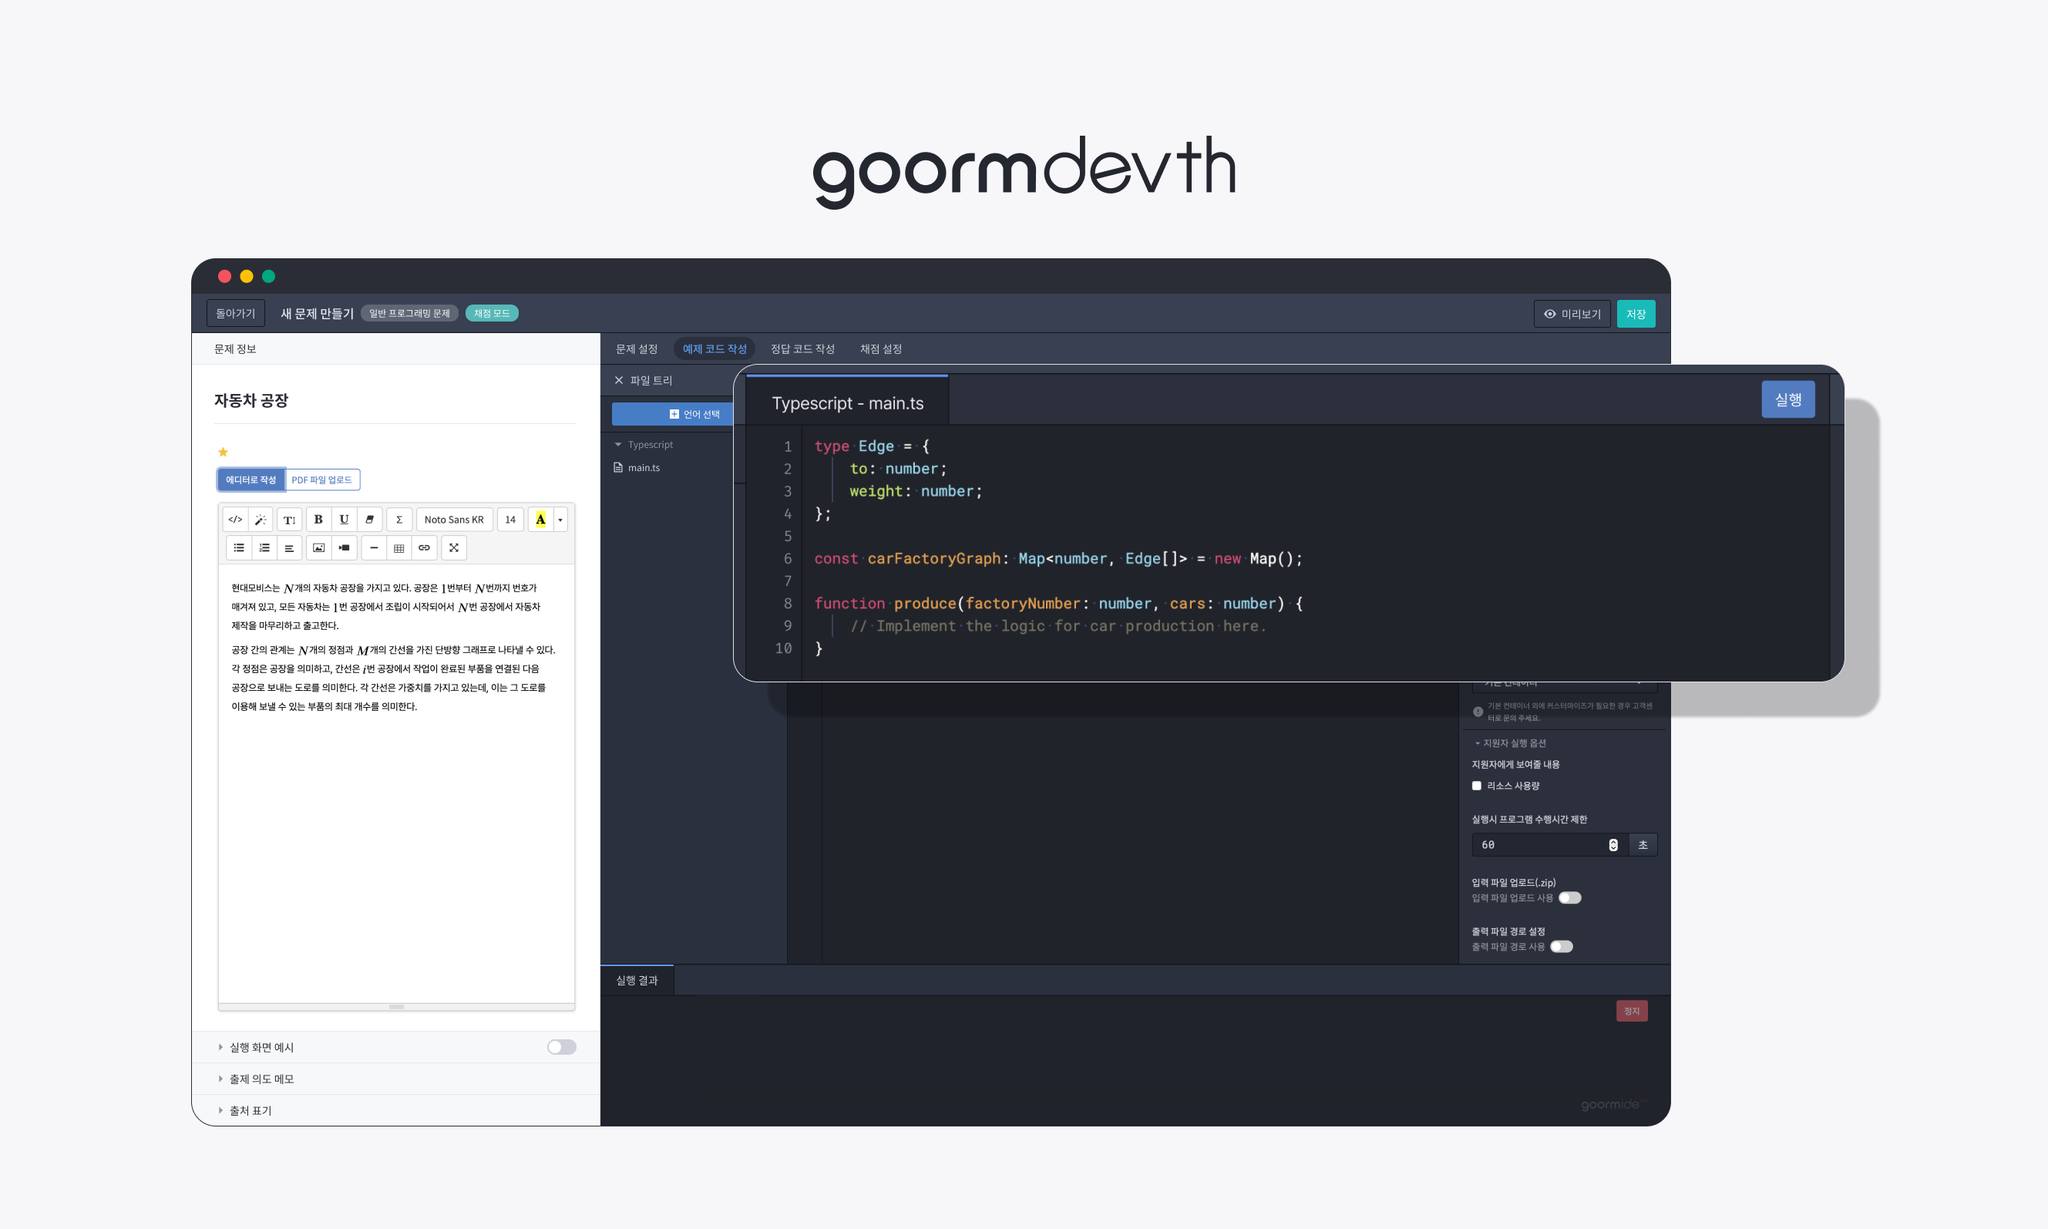Check the 리소스 사용량 checkbox

pos(1477,786)
